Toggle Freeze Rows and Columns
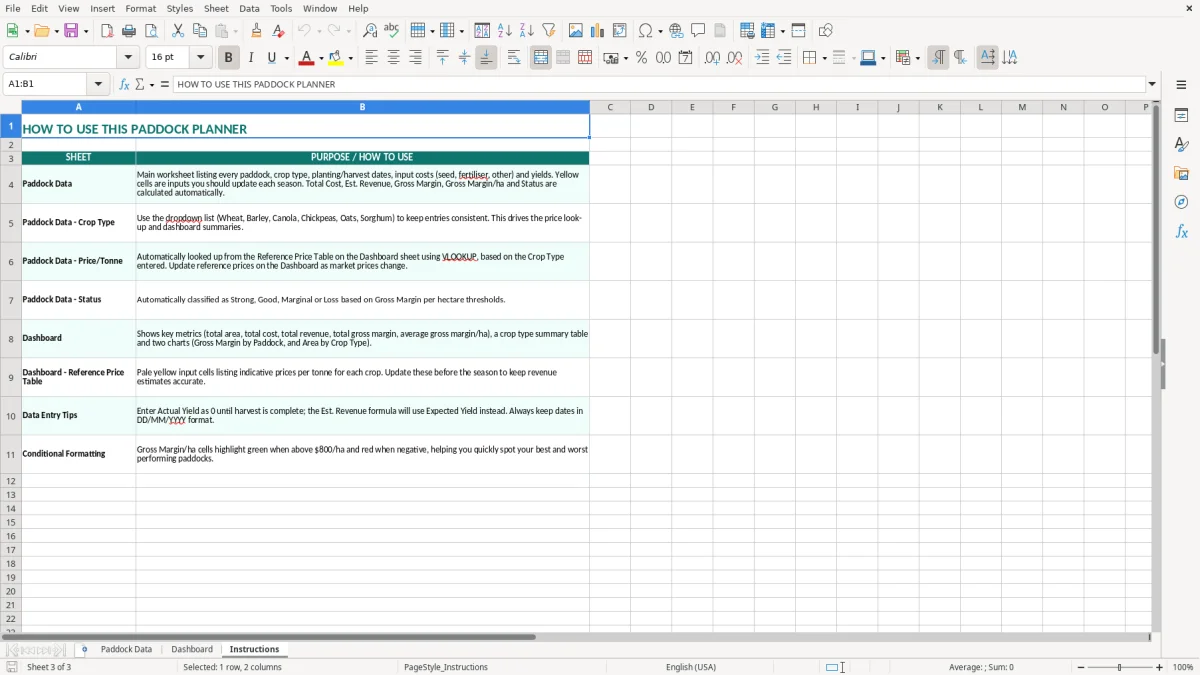This screenshot has height=675, width=1200. click(x=768, y=31)
